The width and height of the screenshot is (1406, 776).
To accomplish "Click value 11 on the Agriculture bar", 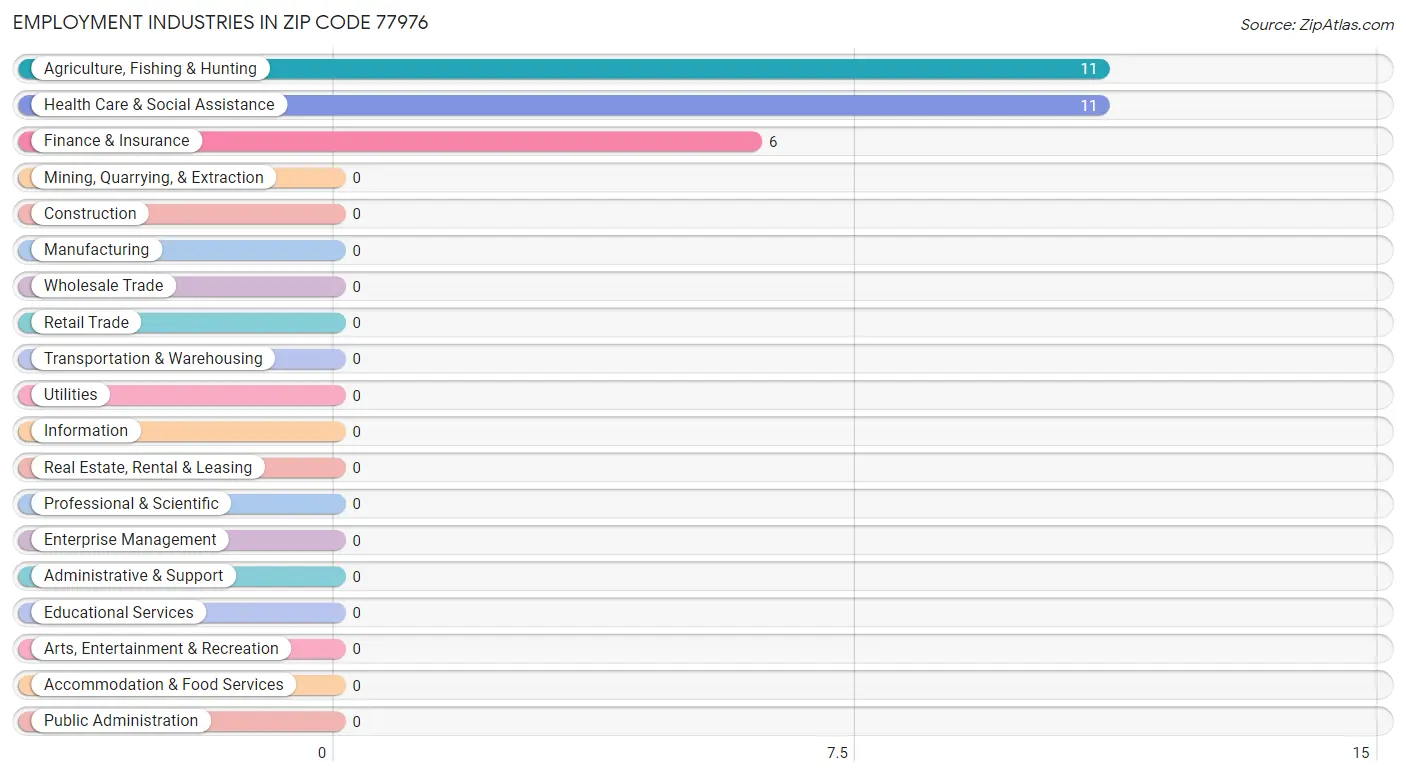I will [x=1088, y=69].
